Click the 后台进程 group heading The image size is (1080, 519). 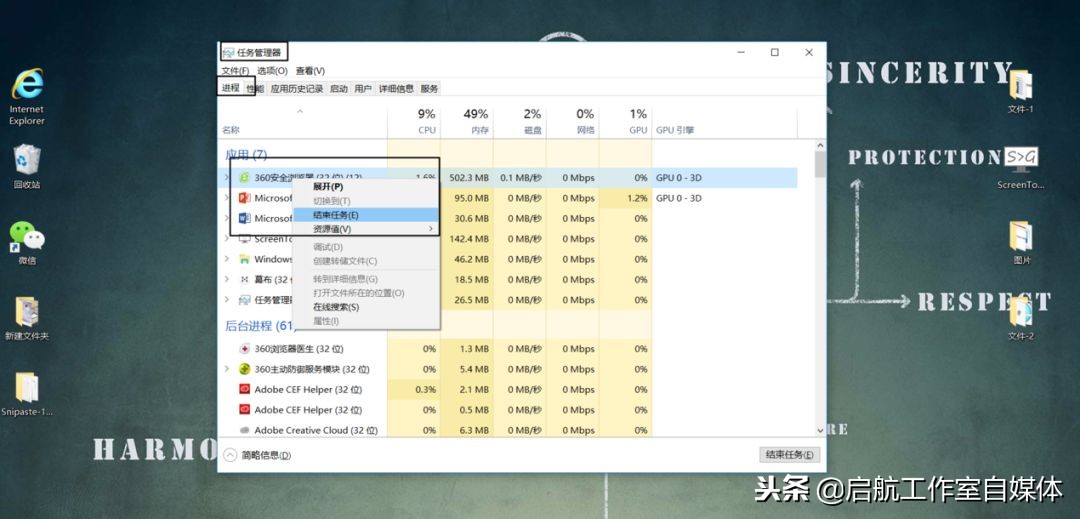tap(260, 325)
